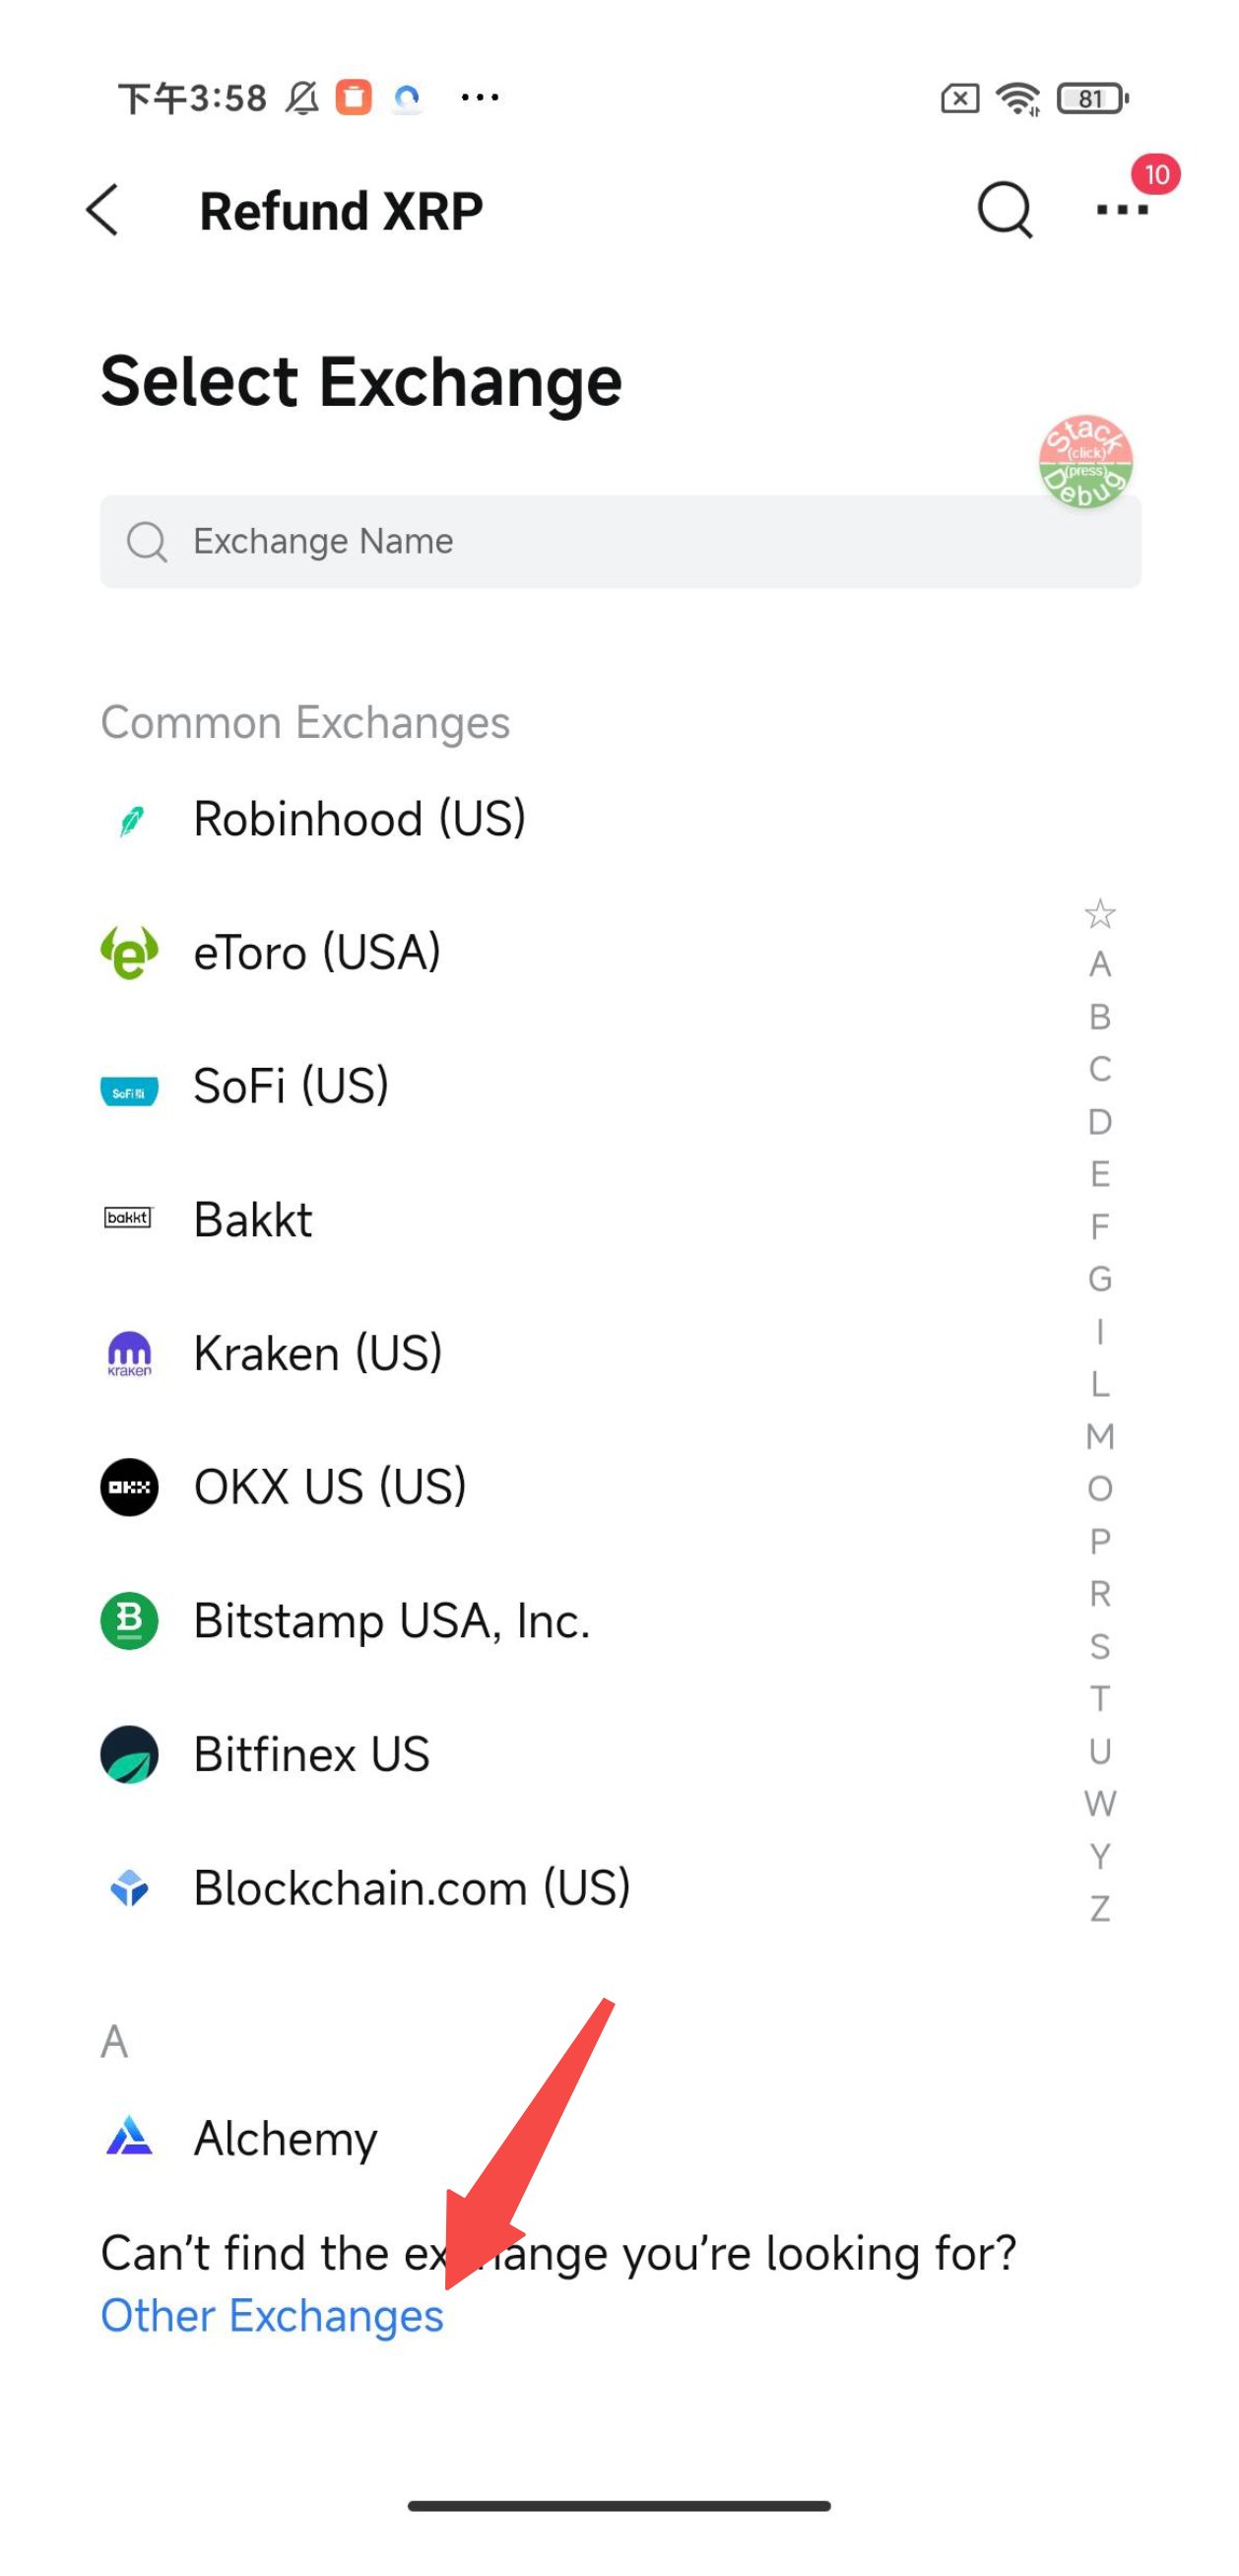Tap the search magnifier icon in header
Image resolution: width=1239 pixels, height=2576 pixels.
pos(1004,210)
